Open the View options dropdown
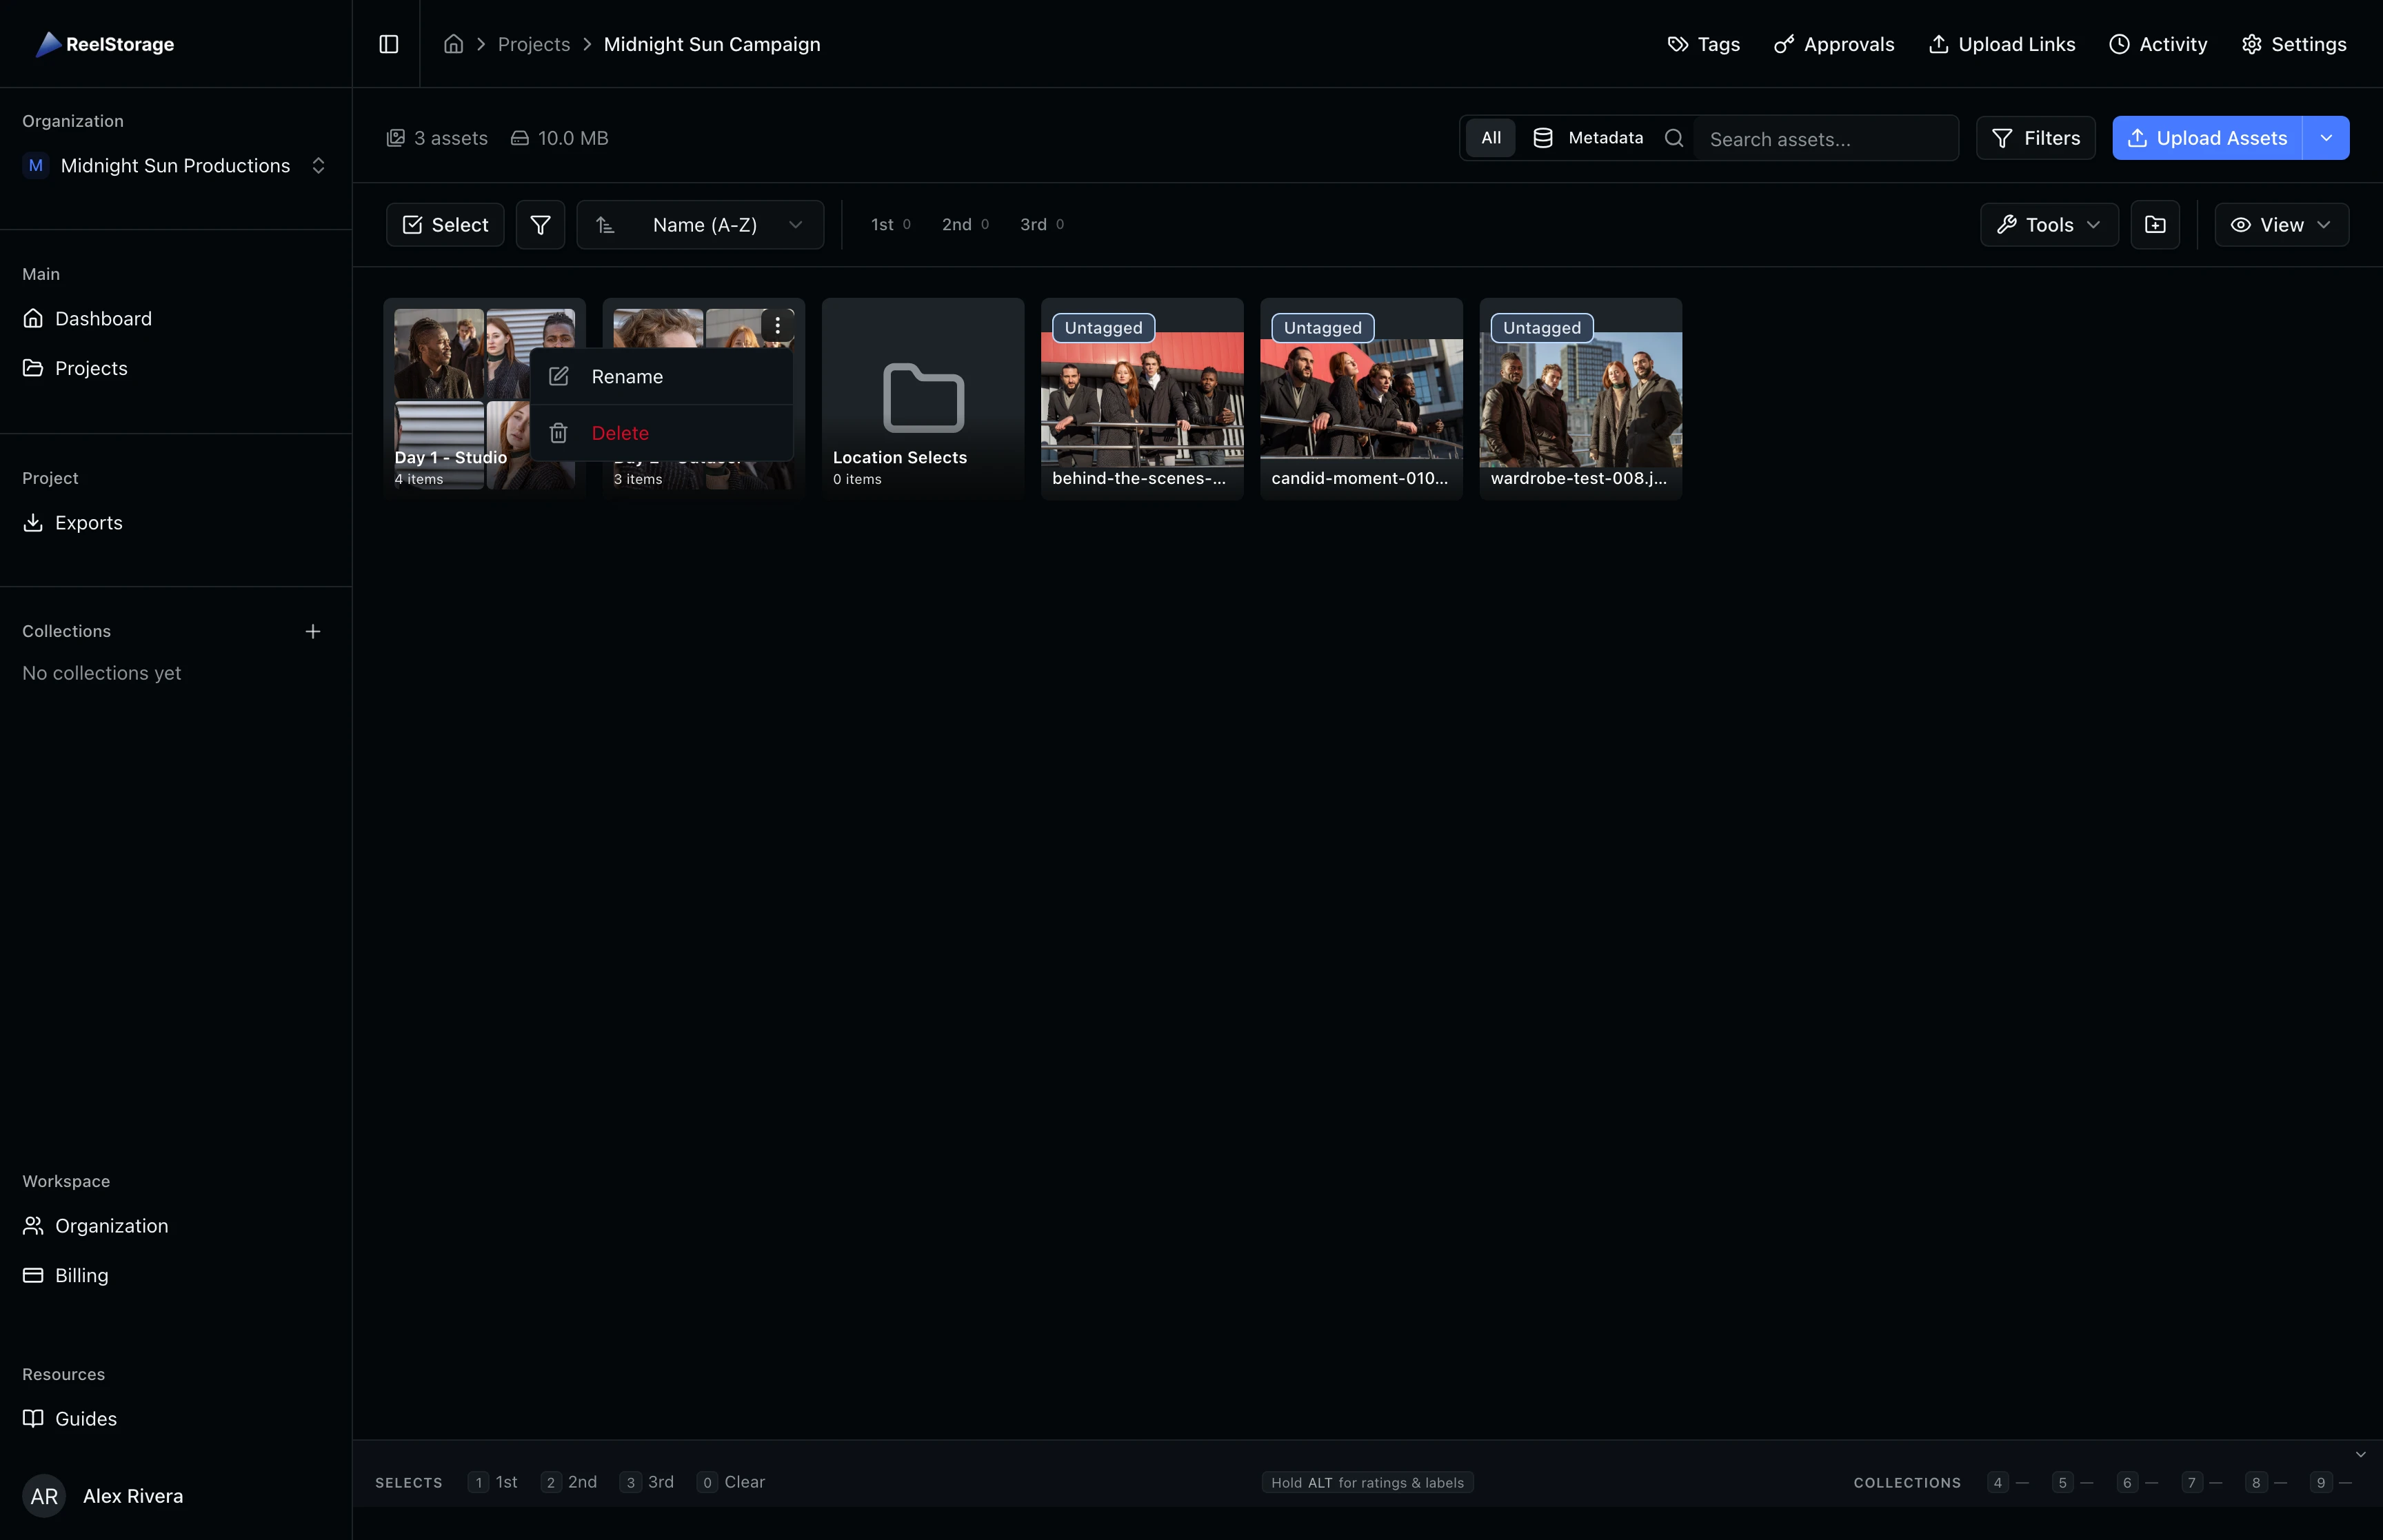Screen dimensions: 2383x1540 pos(2281,224)
